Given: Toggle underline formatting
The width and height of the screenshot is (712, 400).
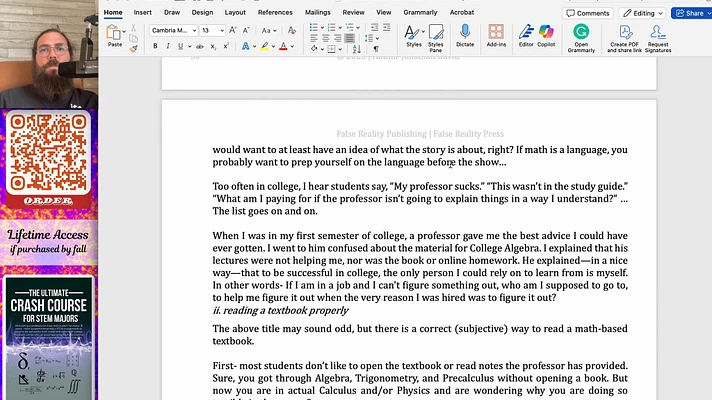Looking at the screenshot, I should click(x=180, y=46).
